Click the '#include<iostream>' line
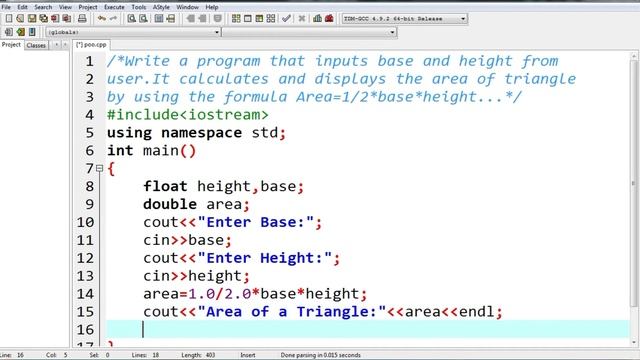The image size is (640, 360). tap(188, 115)
